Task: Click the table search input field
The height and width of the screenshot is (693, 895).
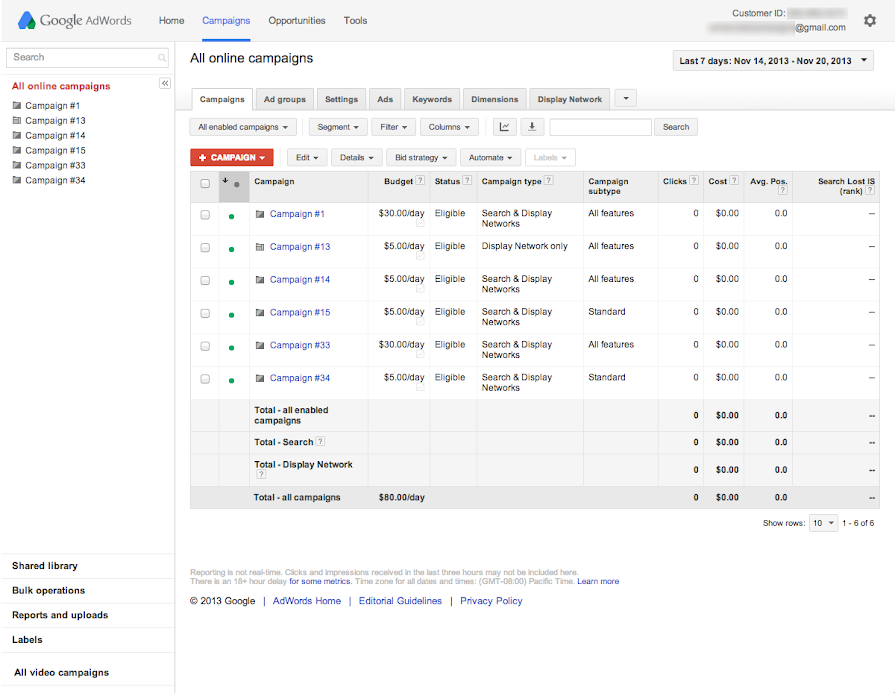Action: 600,127
